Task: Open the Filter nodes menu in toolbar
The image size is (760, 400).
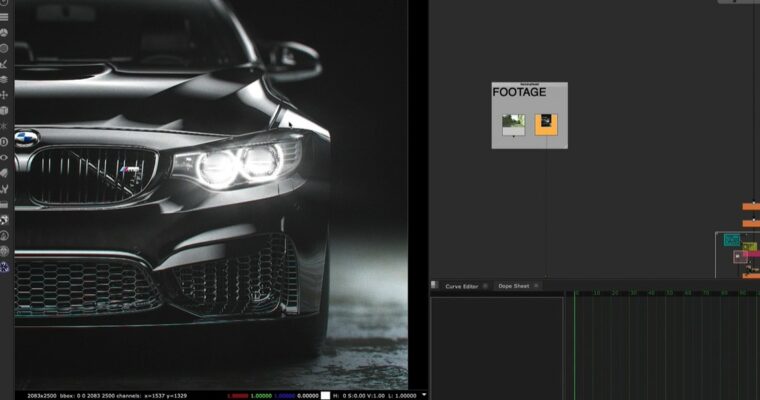Action: point(4,48)
